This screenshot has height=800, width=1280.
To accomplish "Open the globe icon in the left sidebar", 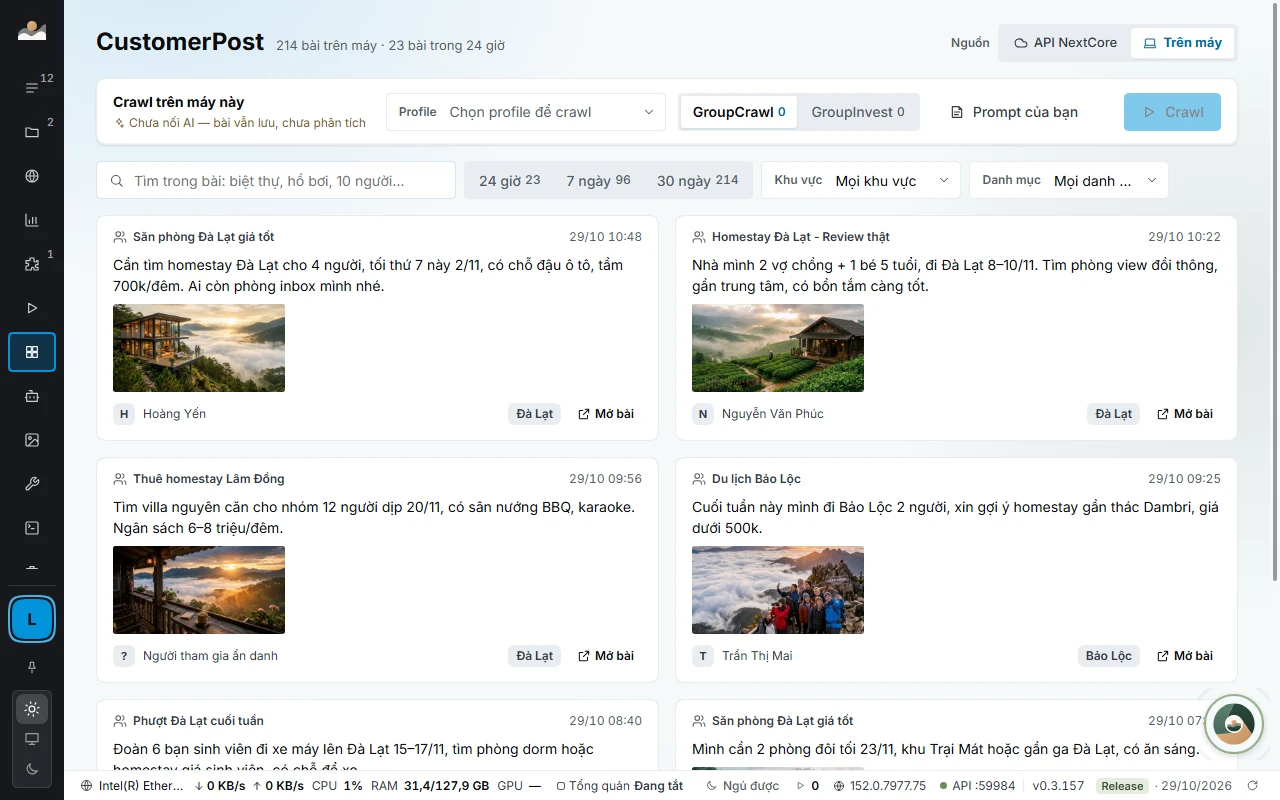I will (32, 176).
